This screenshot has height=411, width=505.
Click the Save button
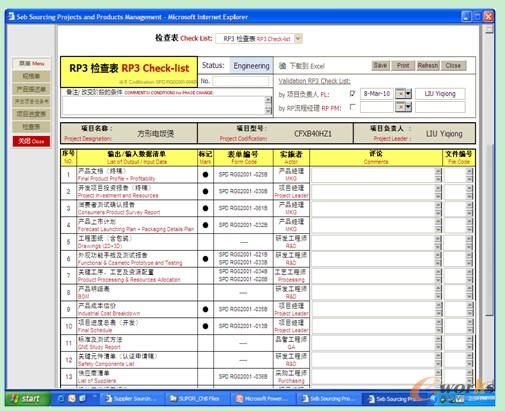click(380, 65)
